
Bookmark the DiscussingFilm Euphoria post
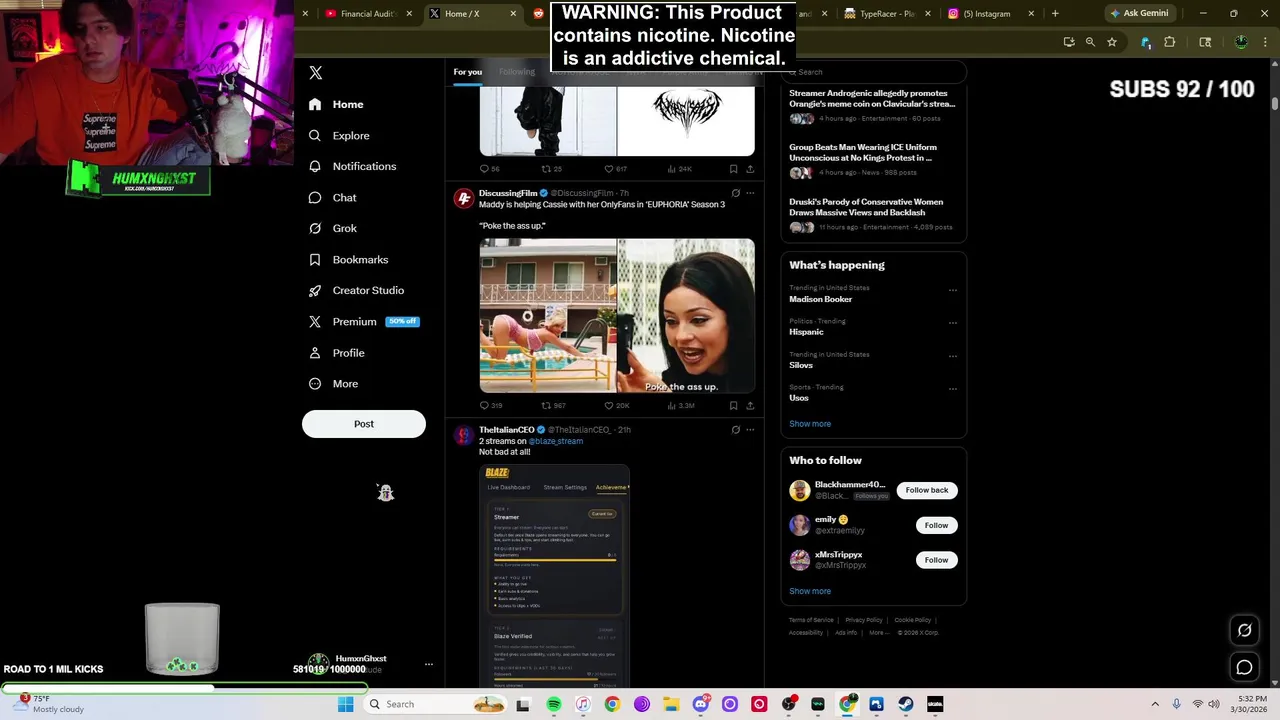tap(733, 405)
